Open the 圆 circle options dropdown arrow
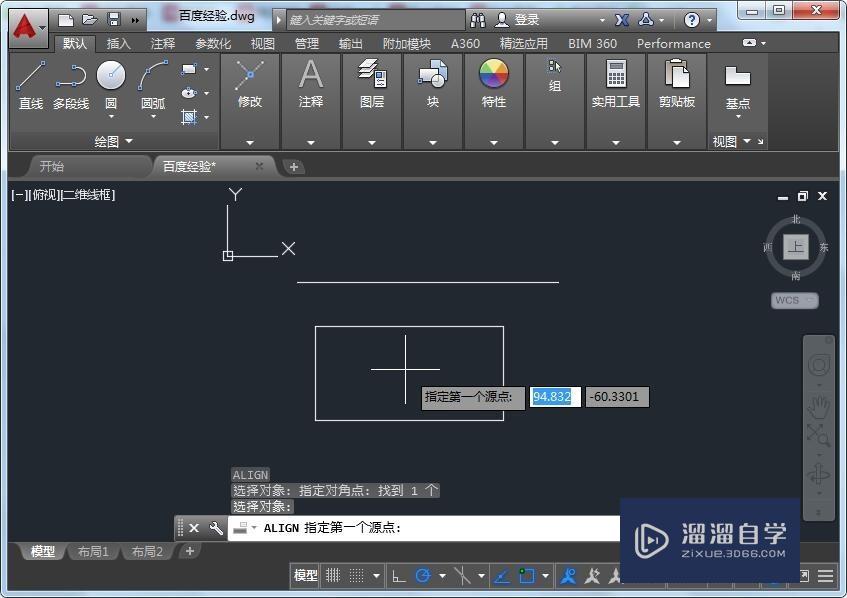The width and height of the screenshot is (847, 598). pyautogui.click(x=111, y=117)
